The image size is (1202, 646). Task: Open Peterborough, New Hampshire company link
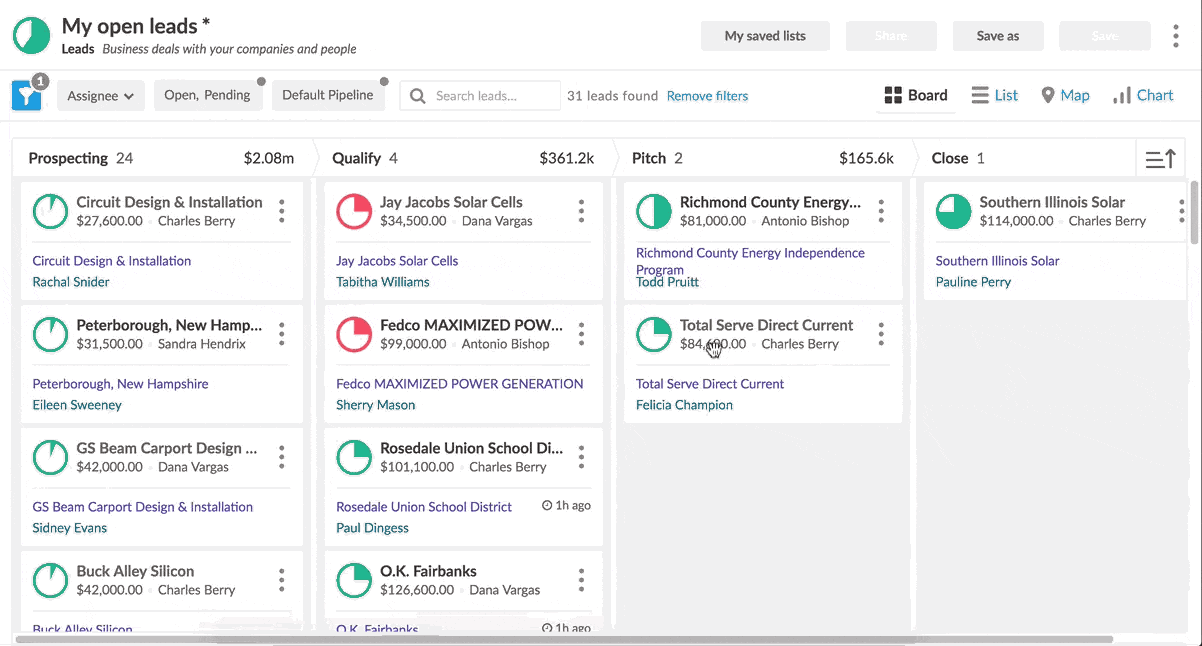pos(120,384)
